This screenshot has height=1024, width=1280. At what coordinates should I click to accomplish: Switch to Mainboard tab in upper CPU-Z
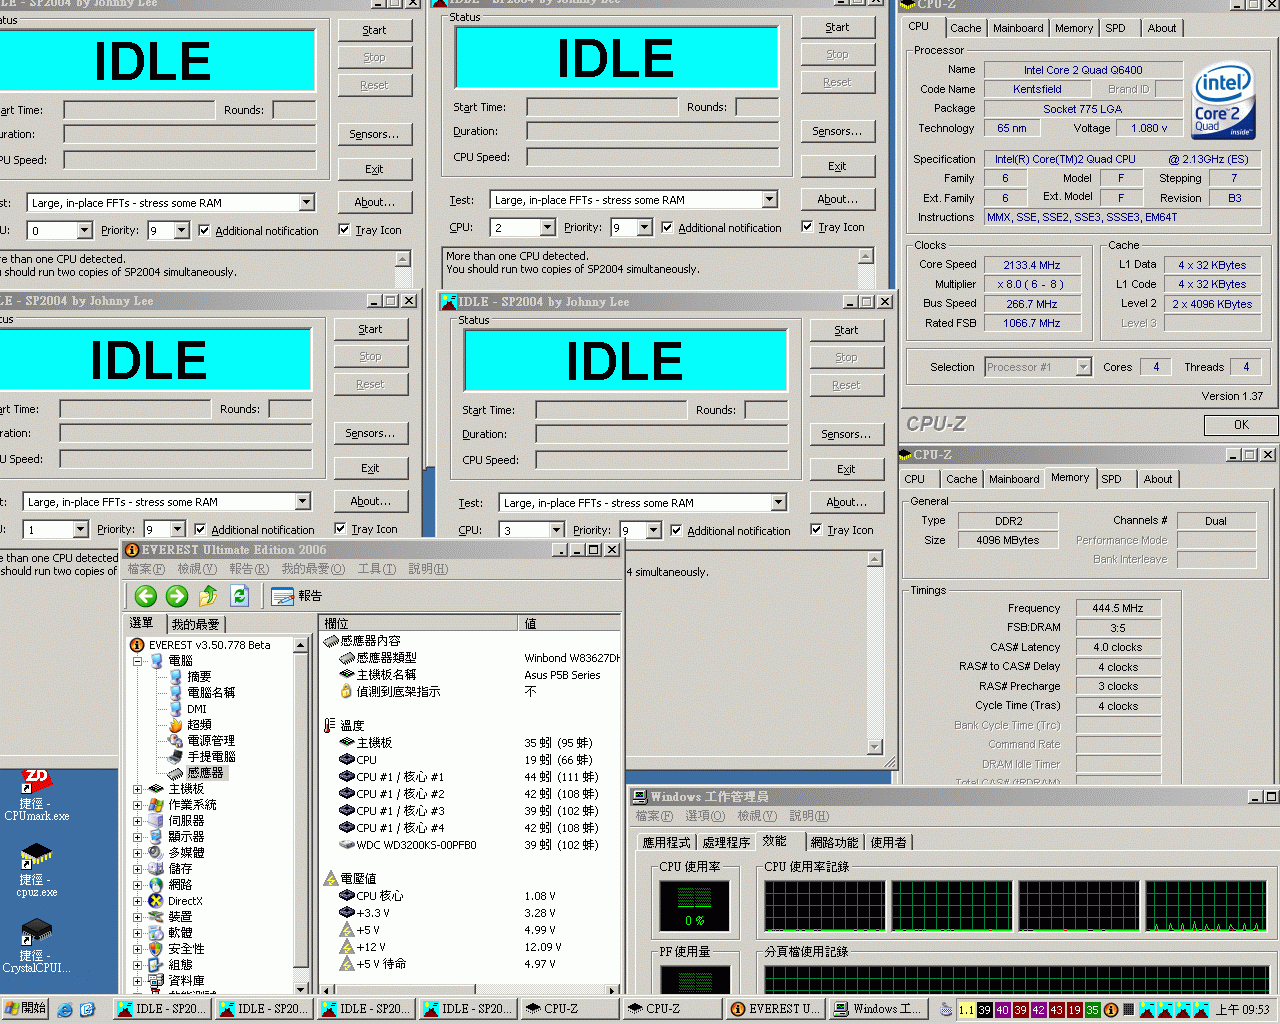click(x=1018, y=28)
